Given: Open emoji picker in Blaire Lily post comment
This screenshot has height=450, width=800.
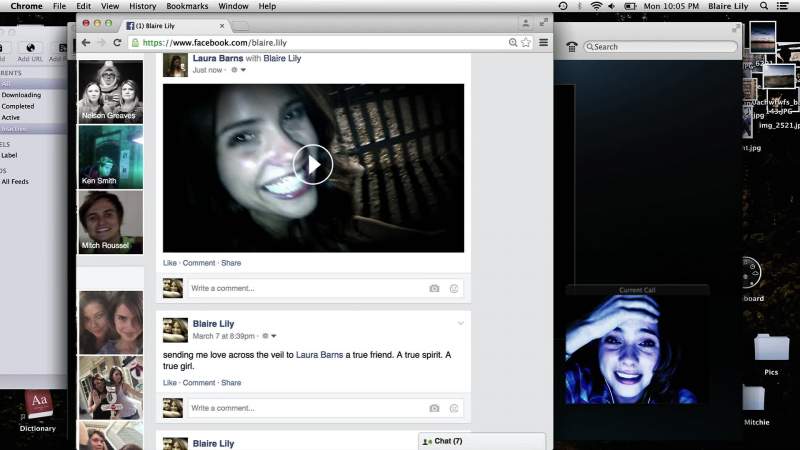Looking at the screenshot, I should [454, 408].
